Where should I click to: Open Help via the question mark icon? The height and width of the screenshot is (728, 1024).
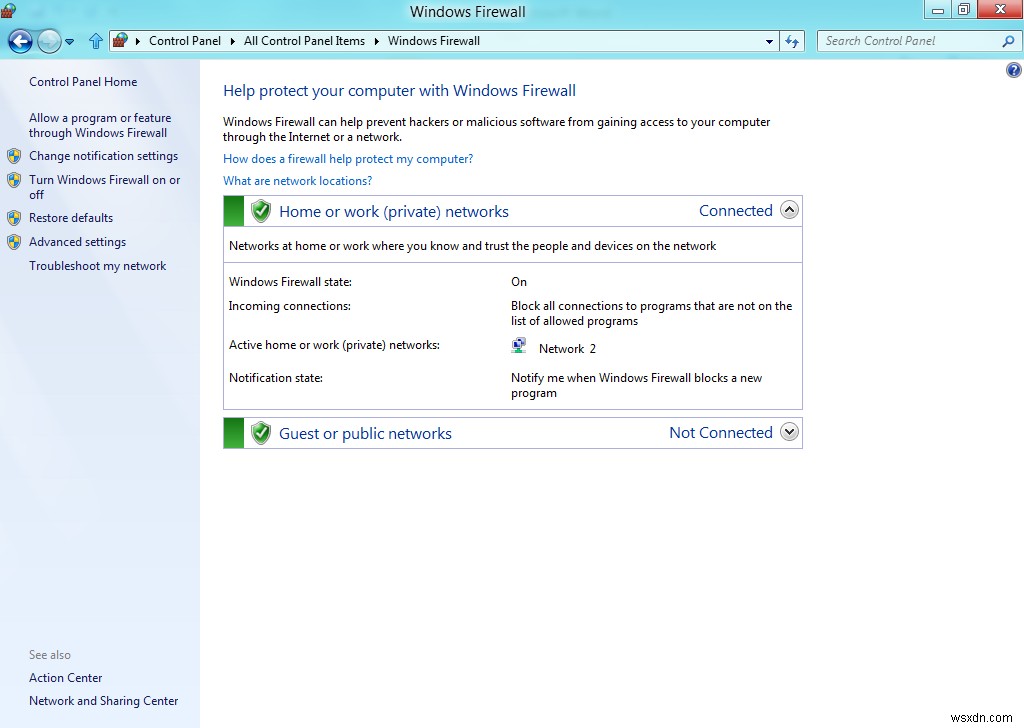1014,70
